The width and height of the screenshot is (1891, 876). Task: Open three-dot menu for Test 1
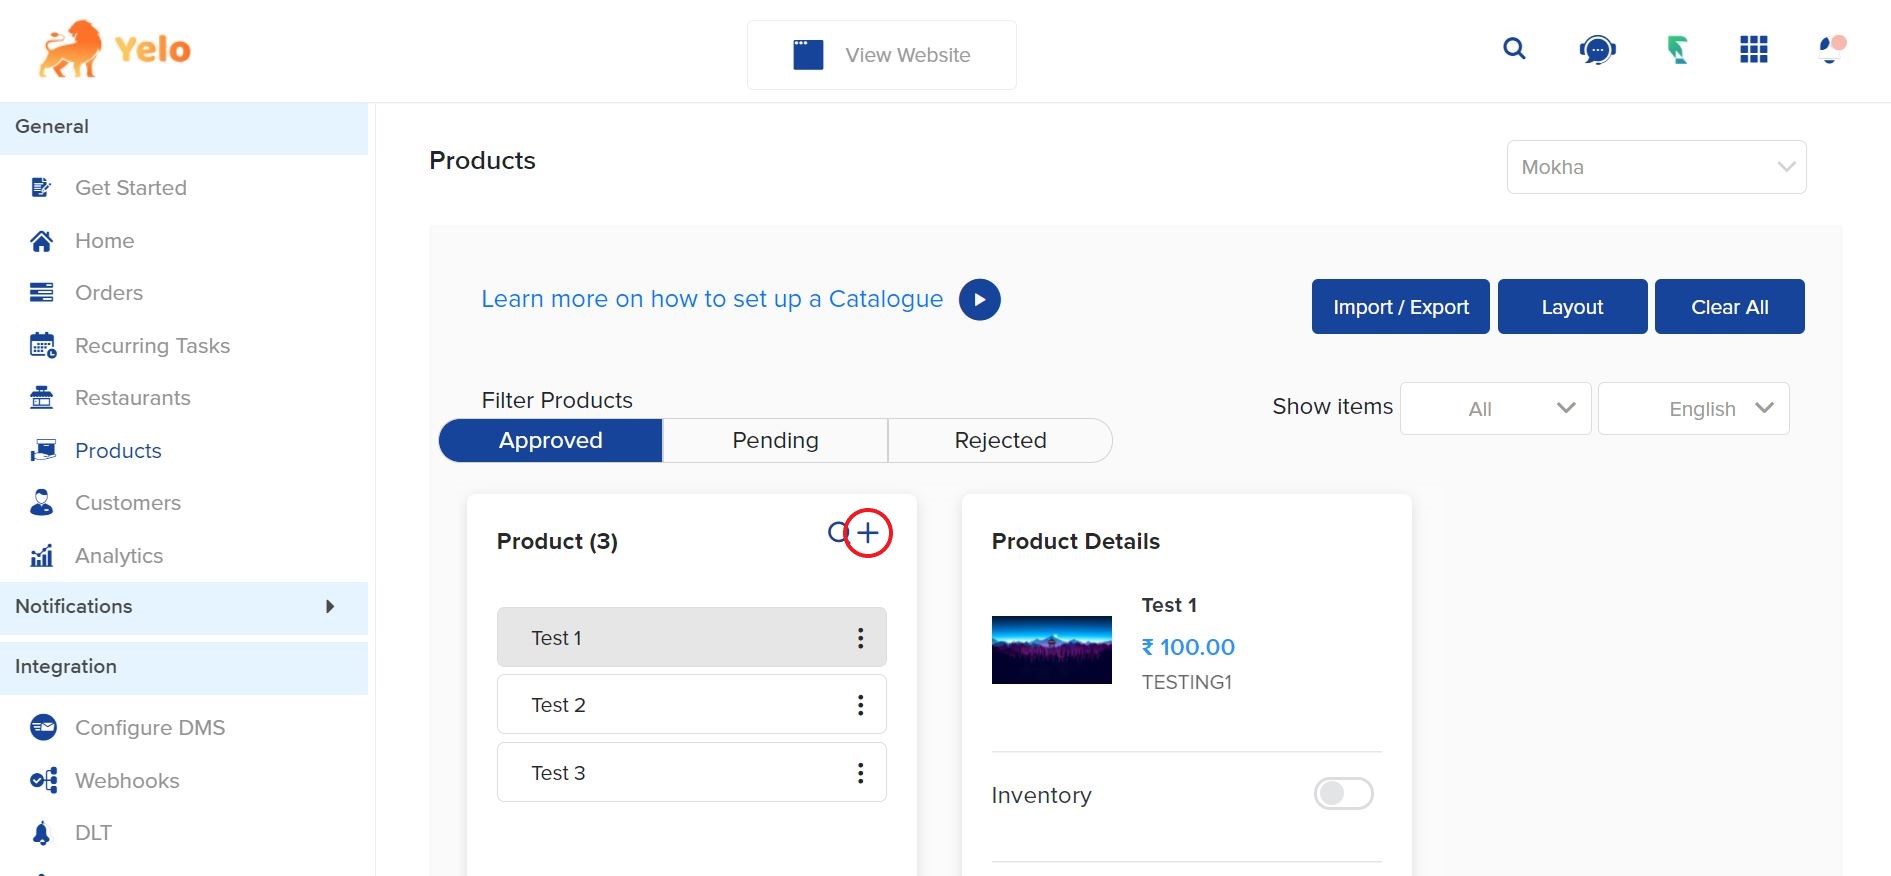pos(860,638)
